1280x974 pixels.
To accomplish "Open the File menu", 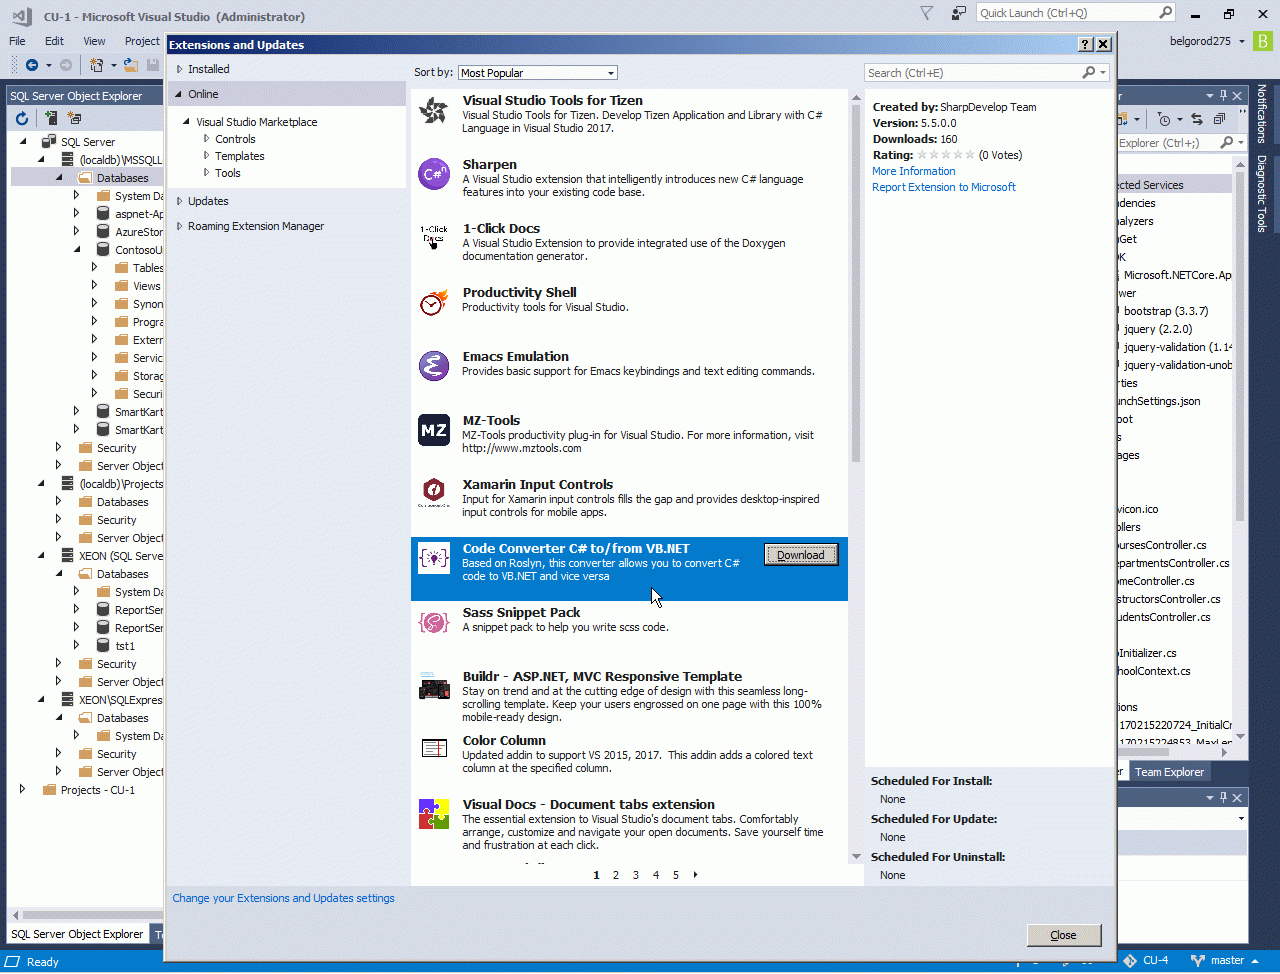I will click(17, 41).
